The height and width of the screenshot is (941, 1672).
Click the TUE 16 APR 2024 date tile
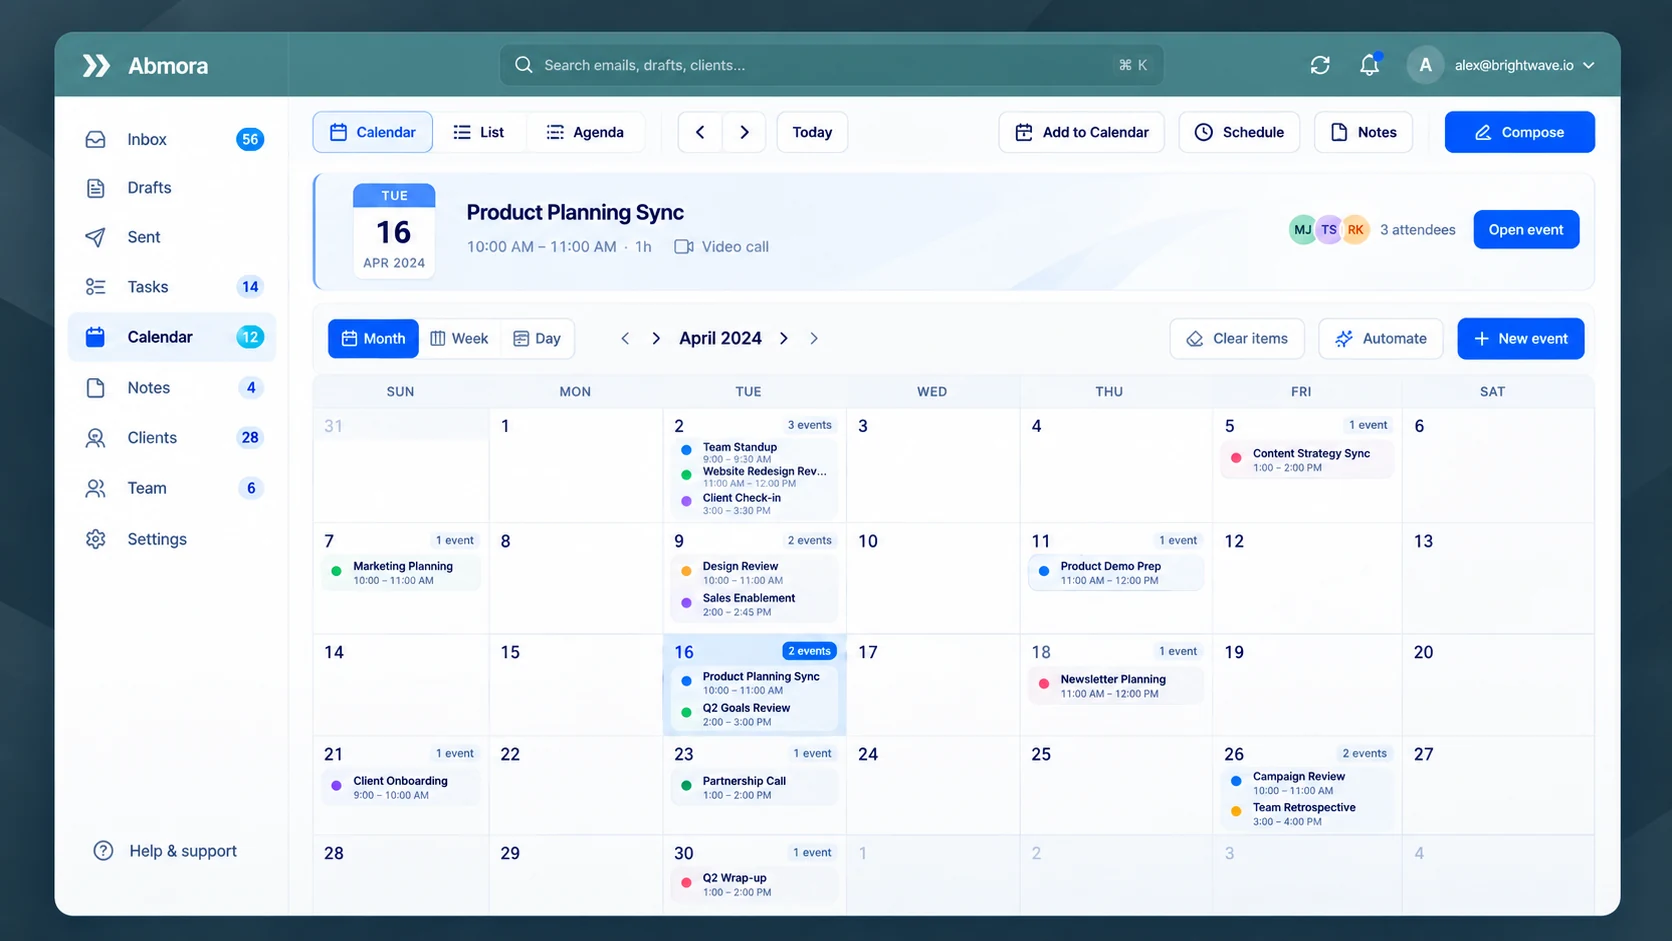pyautogui.click(x=394, y=230)
